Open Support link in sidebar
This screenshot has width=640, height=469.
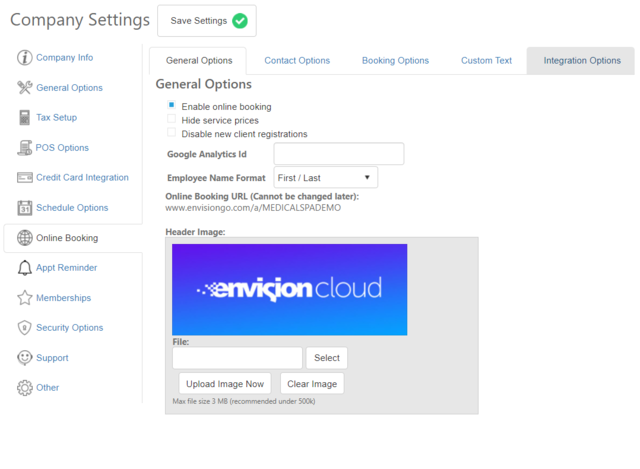(52, 358)
